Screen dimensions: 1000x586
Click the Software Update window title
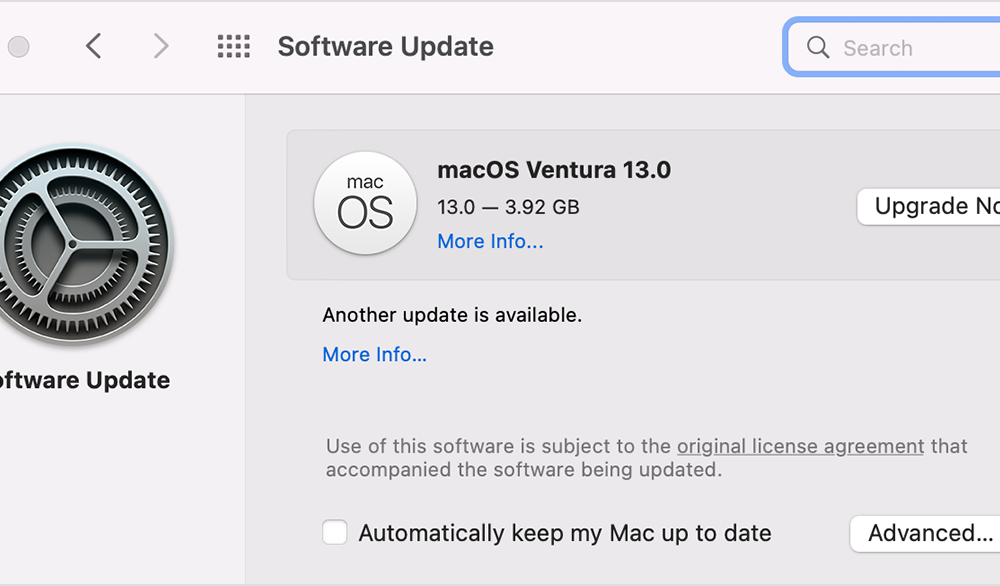pyautogui.click(x=386, y=47)
